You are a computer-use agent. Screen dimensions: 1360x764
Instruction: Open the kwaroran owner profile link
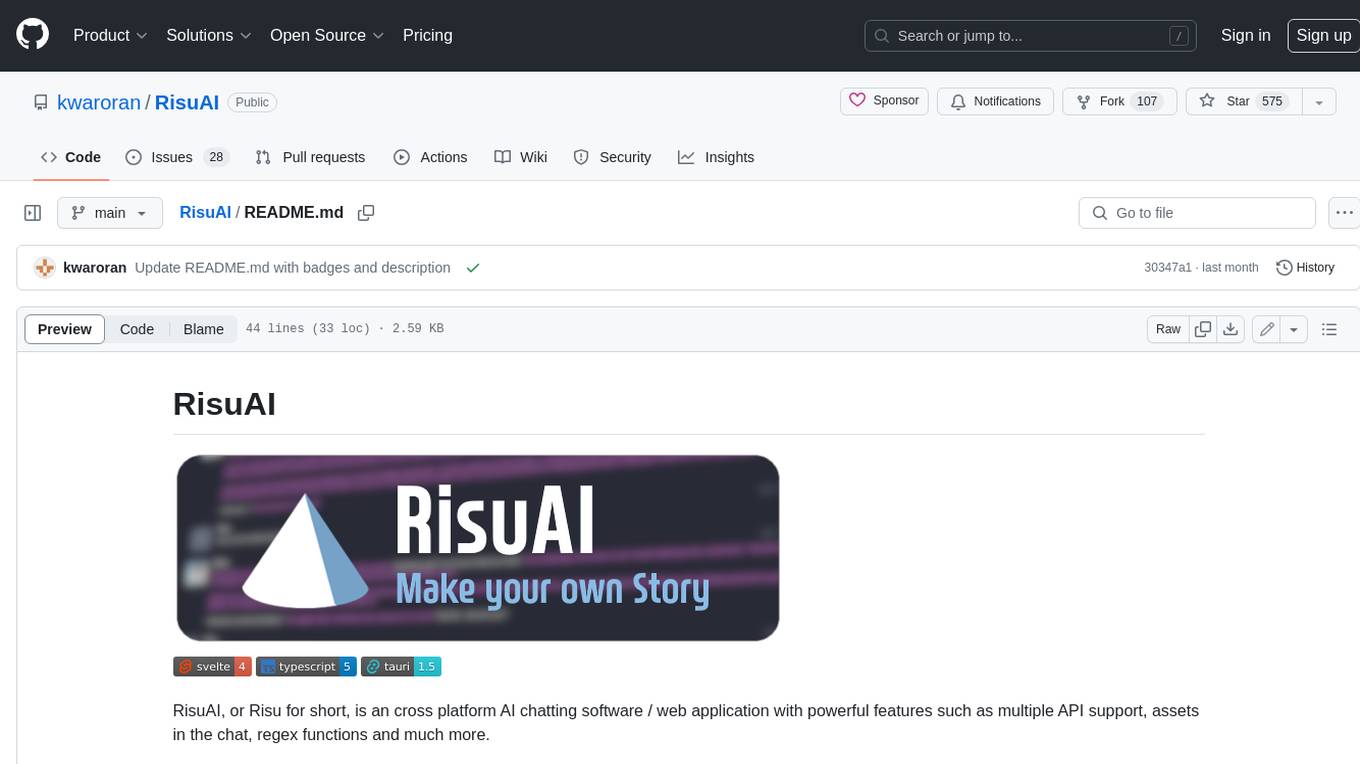[x=99, y=102]
